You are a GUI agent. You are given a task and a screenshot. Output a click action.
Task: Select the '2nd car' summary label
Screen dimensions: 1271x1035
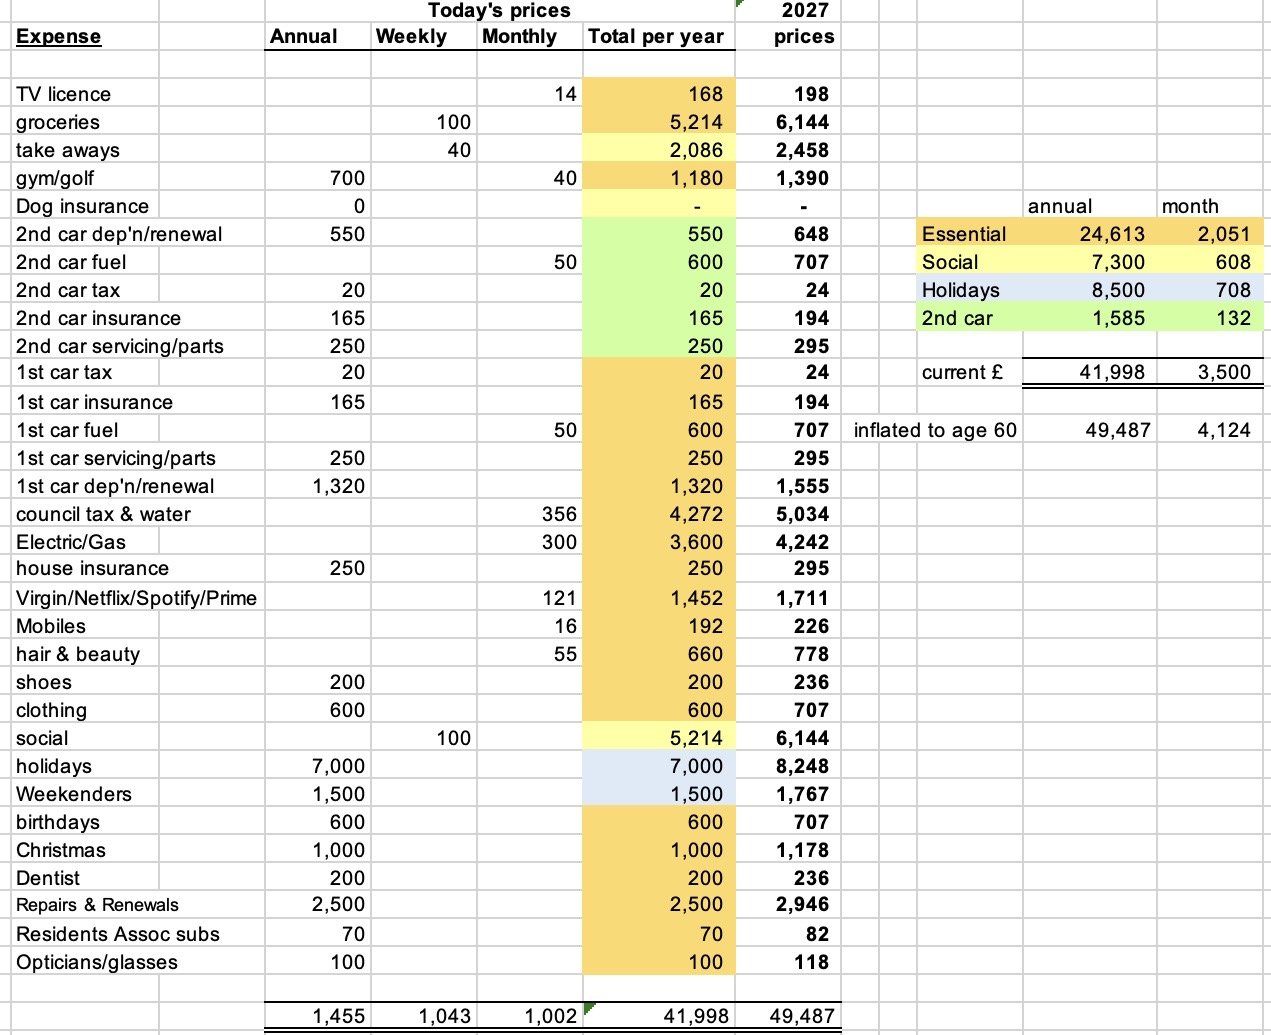click(x=957, y=318)
